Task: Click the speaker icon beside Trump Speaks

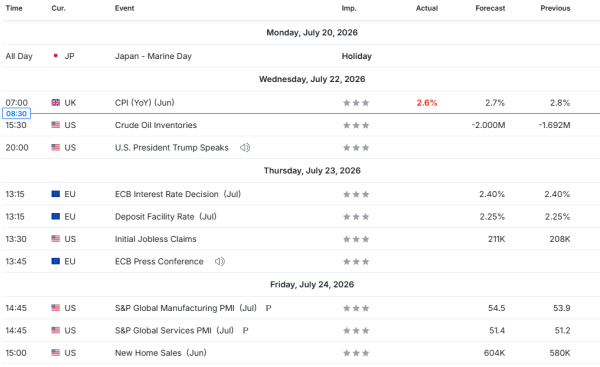Action: pos(245,147)
